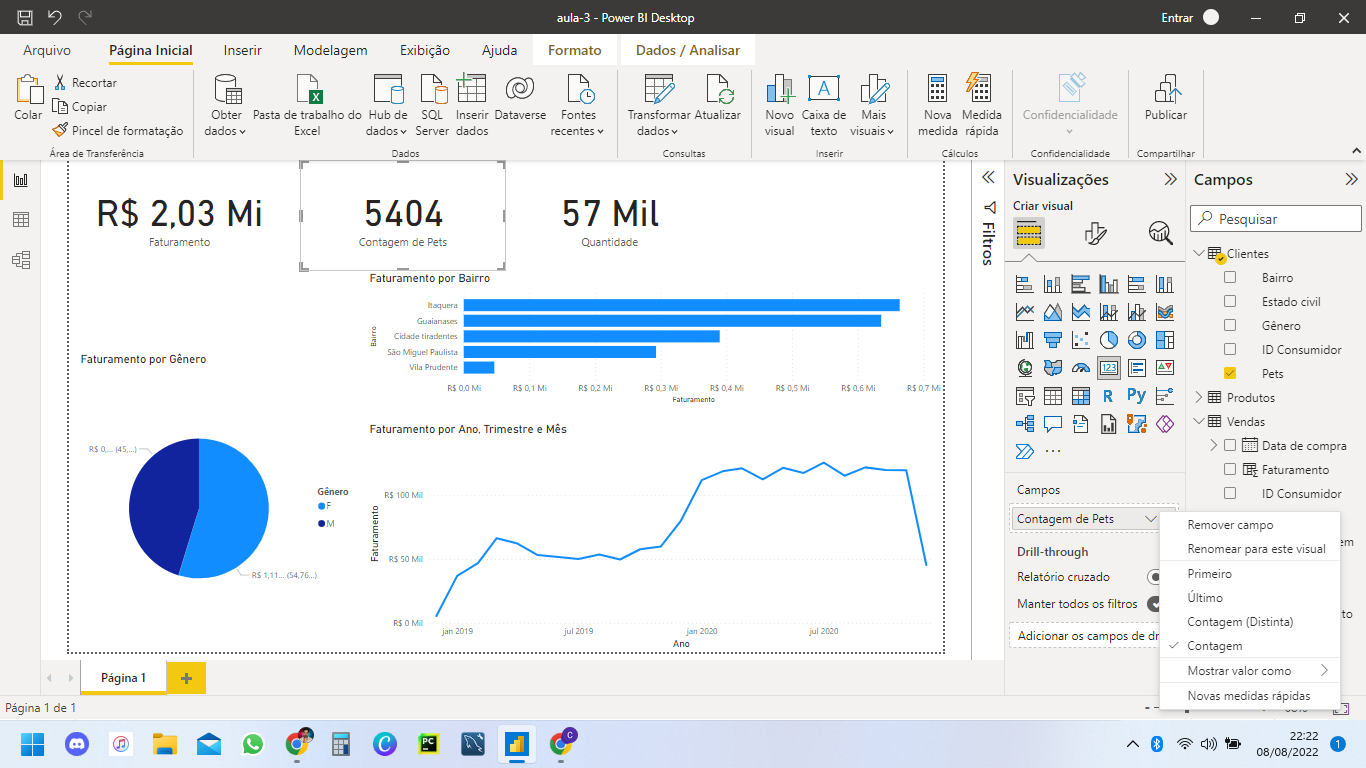Click the Pesquisar fields search box

[1276, 218]
